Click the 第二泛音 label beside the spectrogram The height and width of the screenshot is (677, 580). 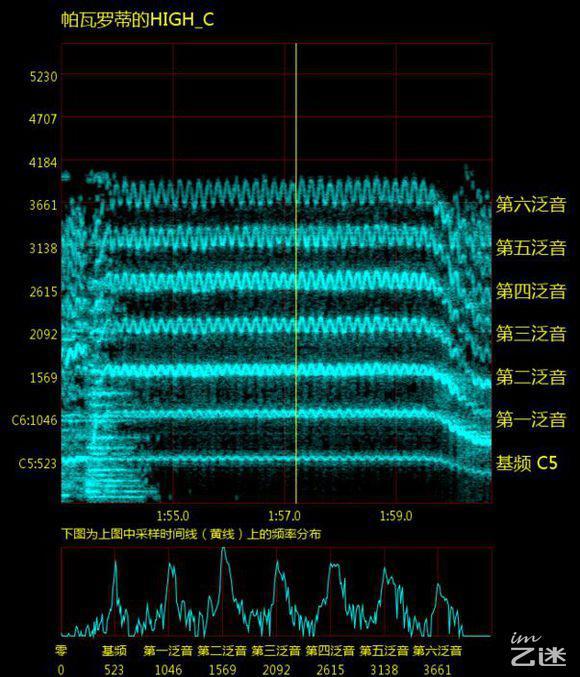[531, 377]
